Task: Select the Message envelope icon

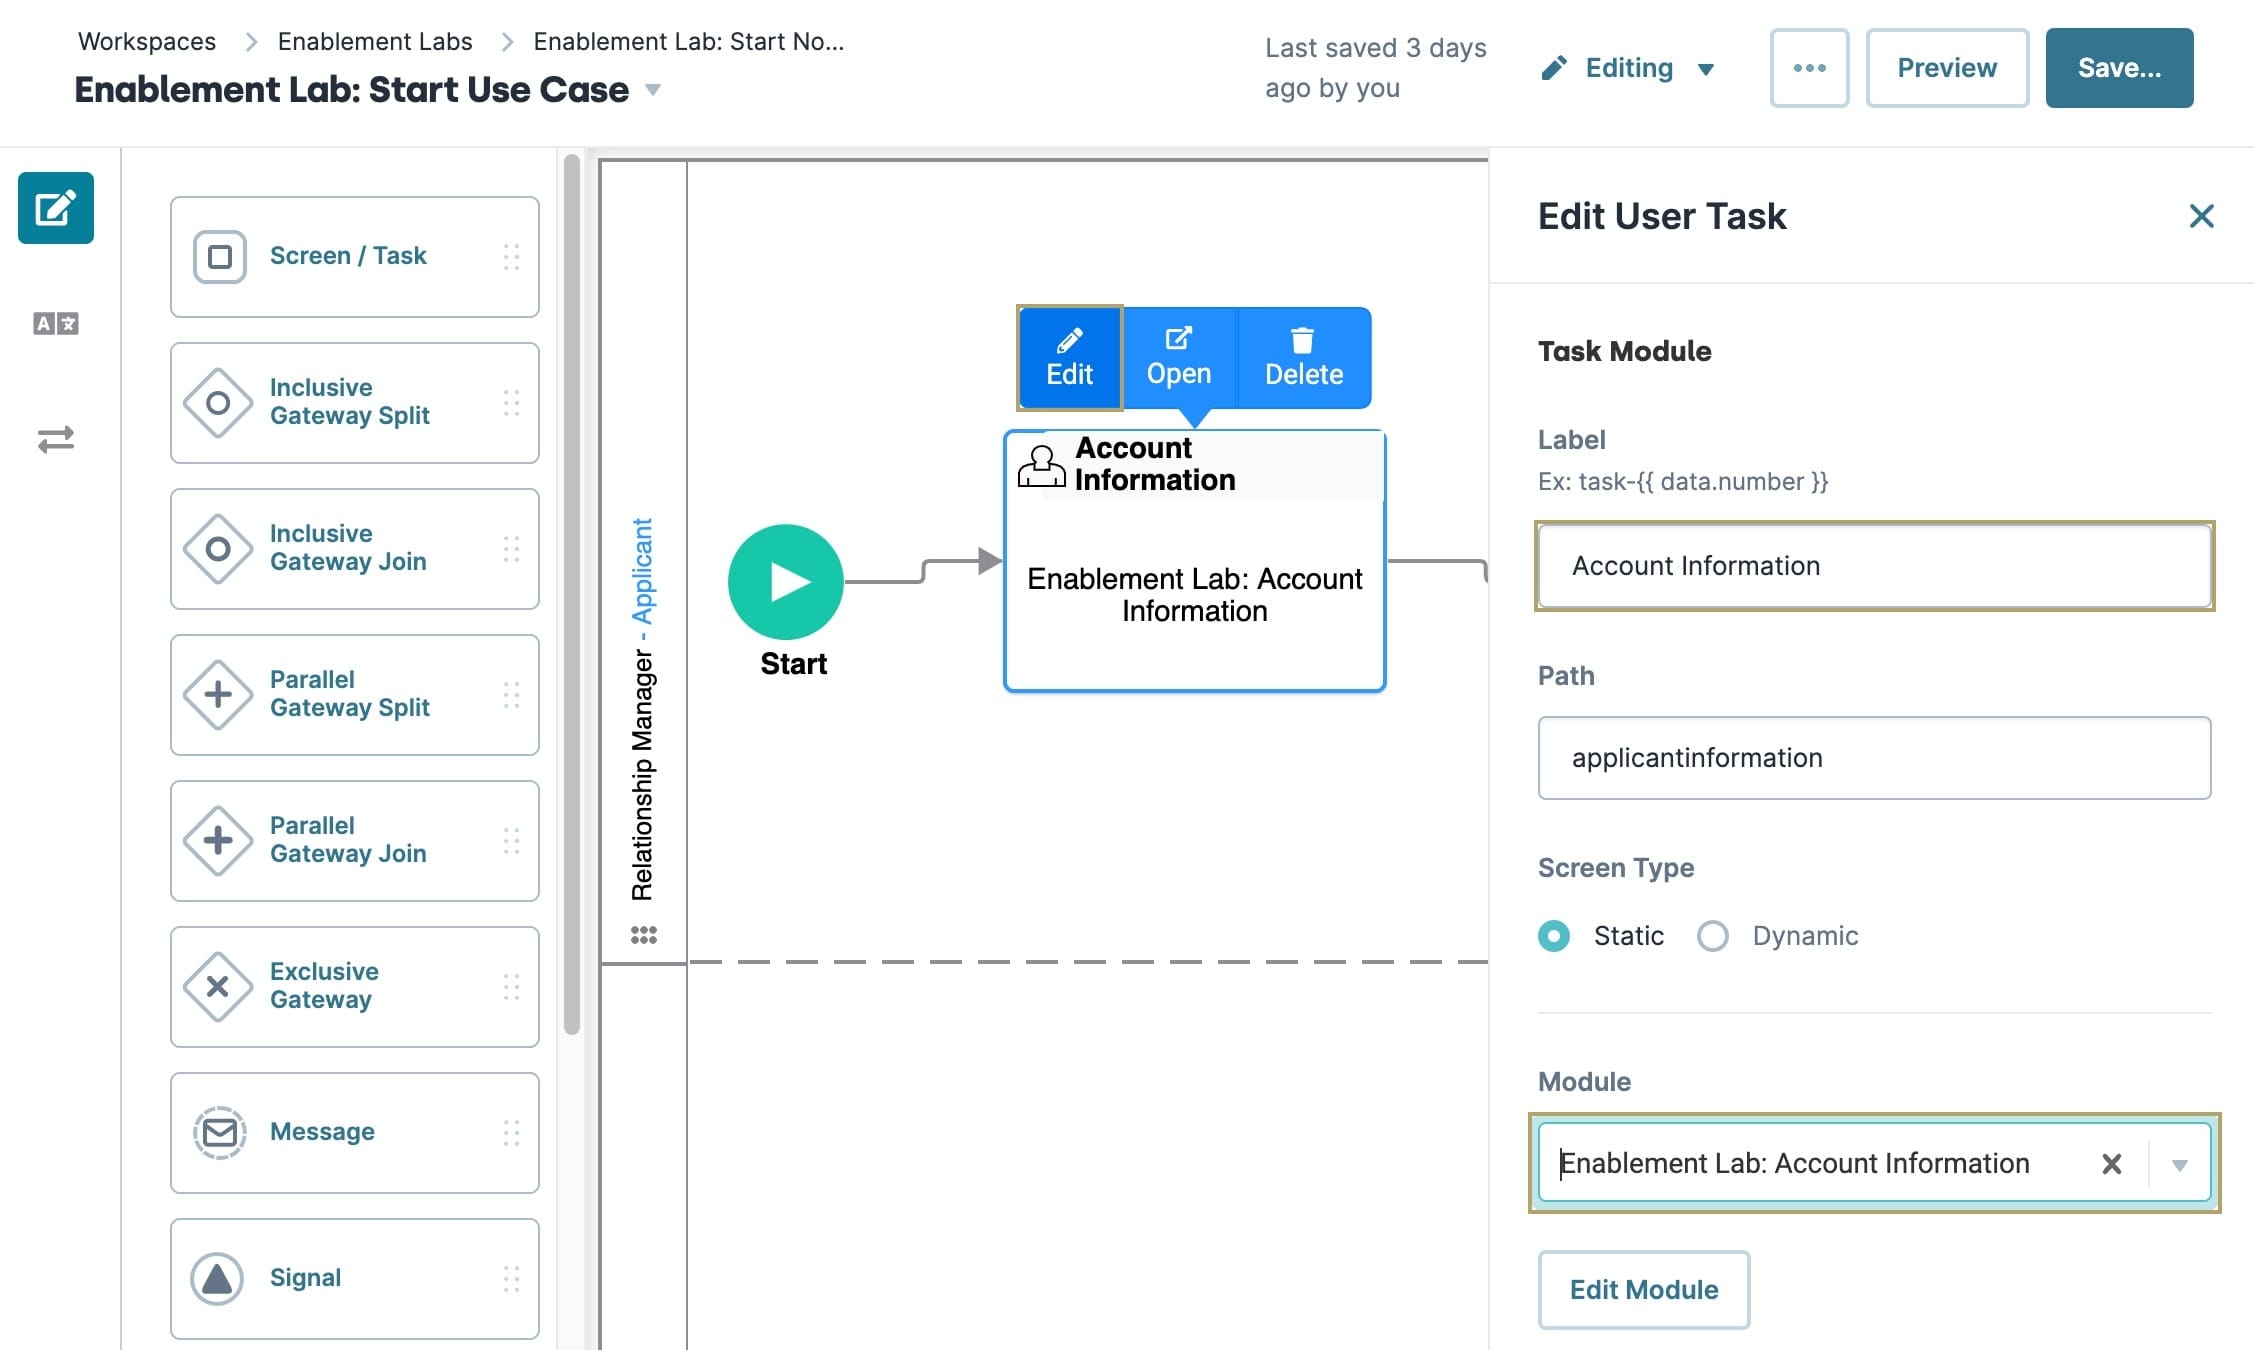Action: (219, 1133)
